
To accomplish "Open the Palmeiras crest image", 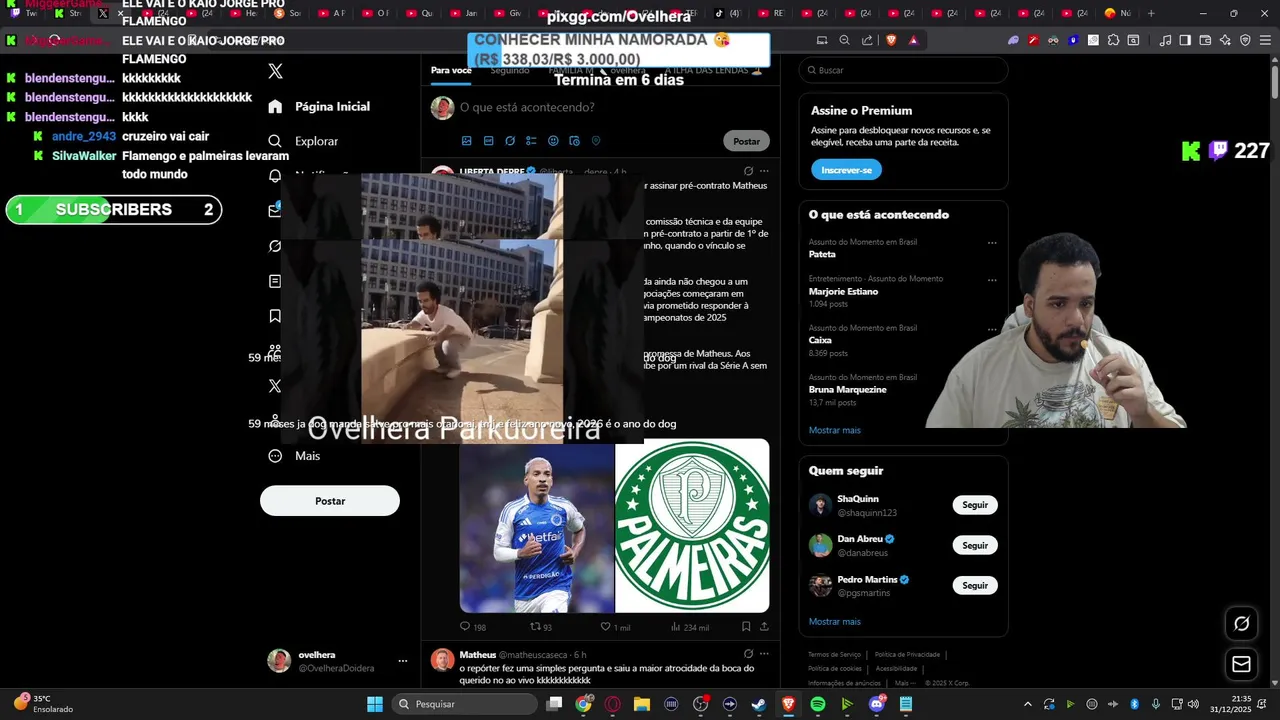I will pyautogui.click(x=692, y=528).
